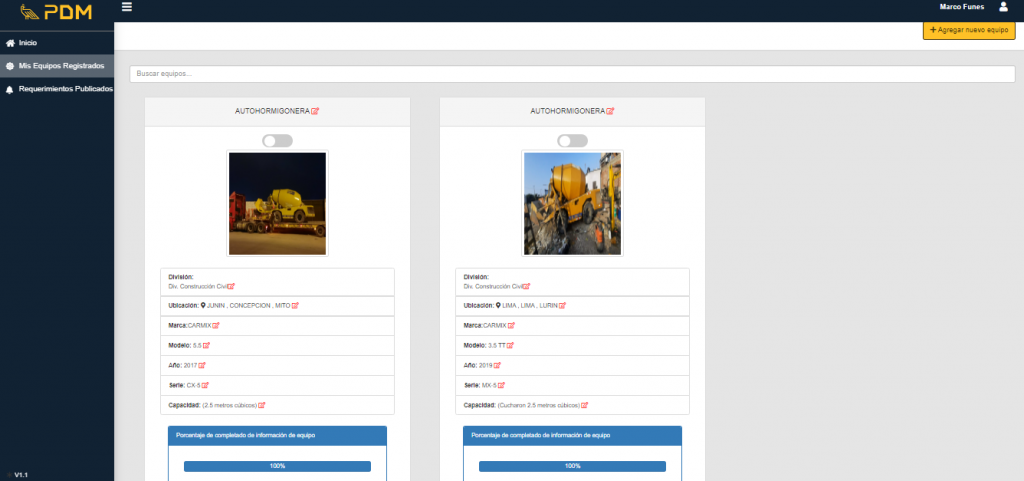
Task: Go to Inicio in the sidebar
Action: (27, 43)
